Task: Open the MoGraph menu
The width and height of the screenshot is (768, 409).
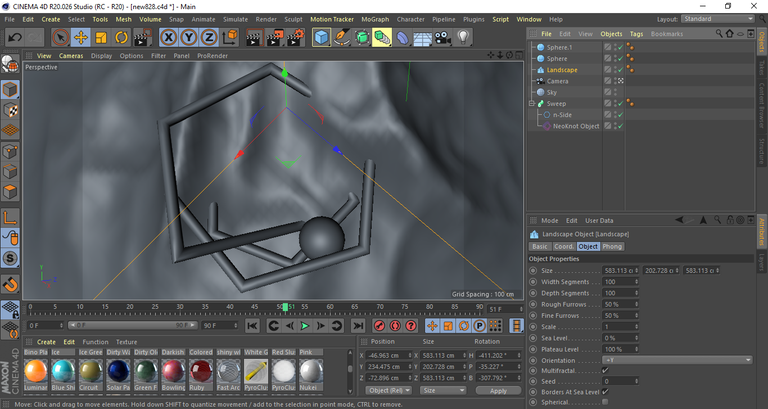Action: [x=375, y=19]
